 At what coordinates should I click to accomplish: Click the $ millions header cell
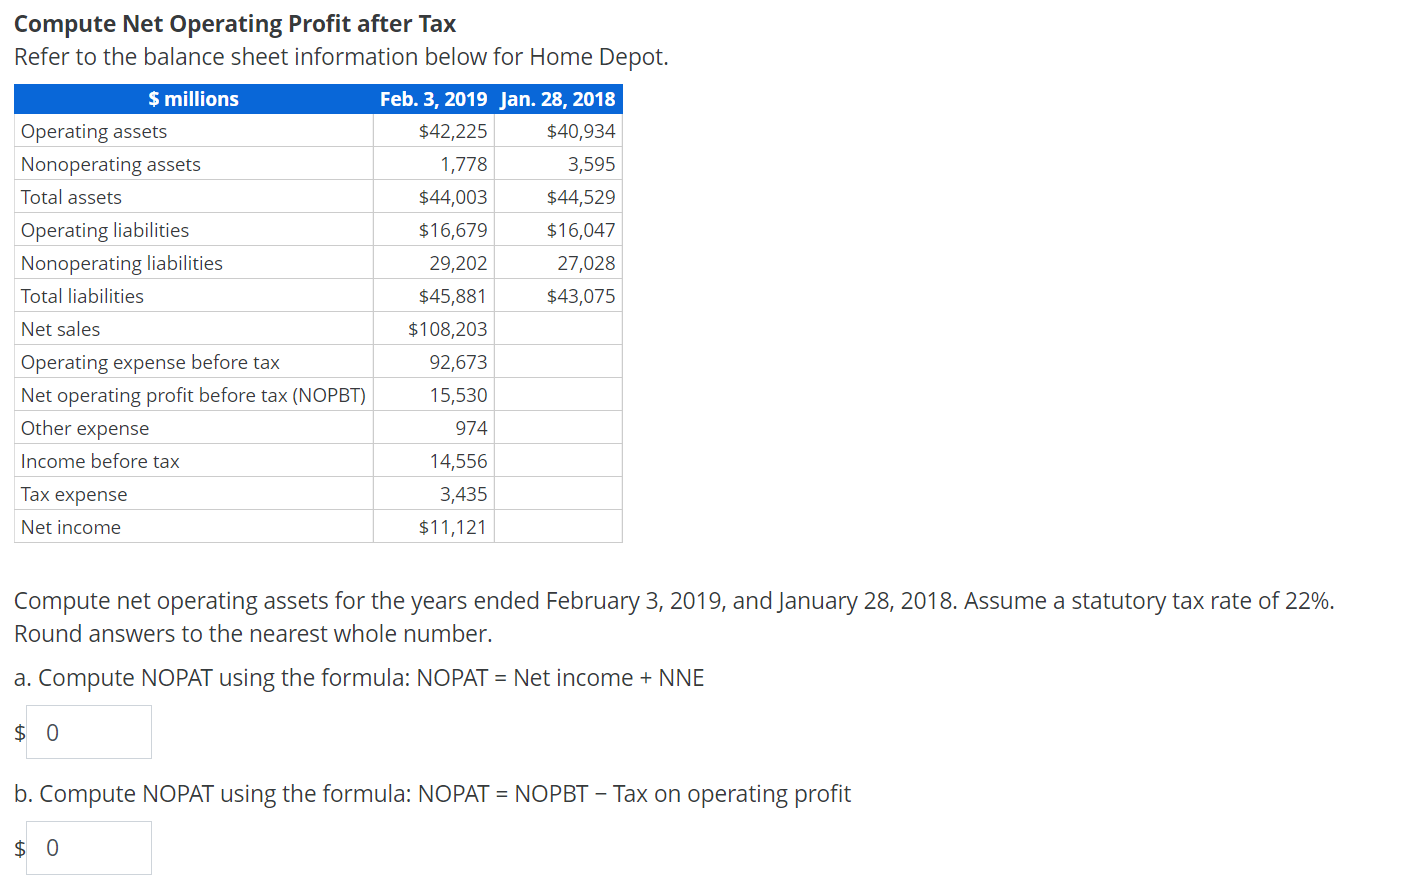193,98
